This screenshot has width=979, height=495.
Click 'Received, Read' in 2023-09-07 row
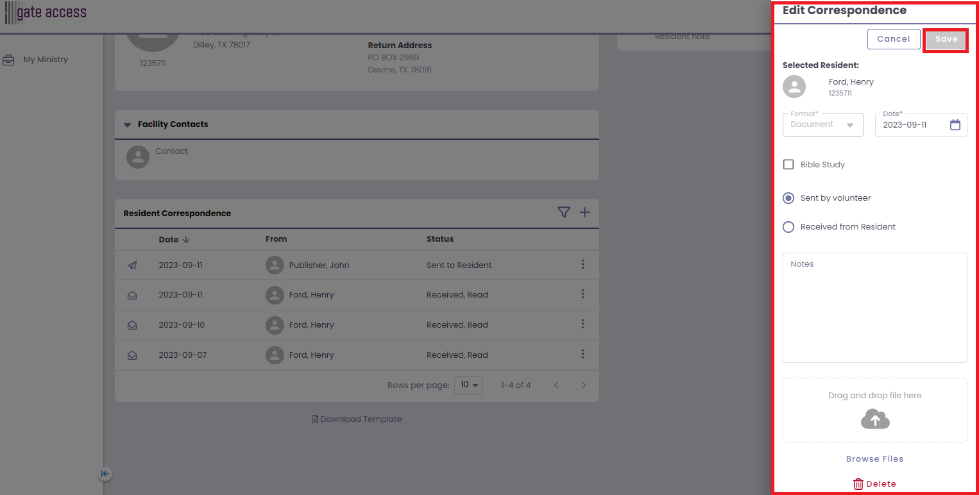[x=457, y=355]
